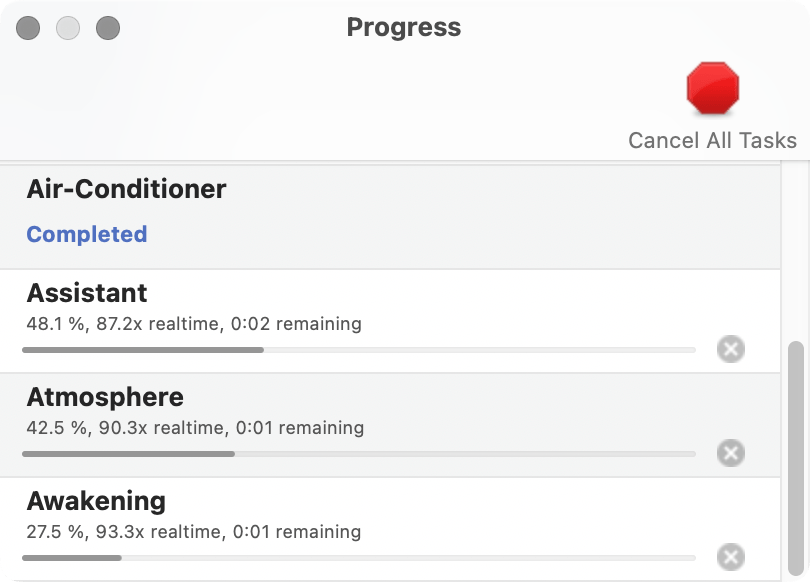810x582 pixels.
Task: Click the red Cancel All Tasks stop icon
Action: point(712,89)
